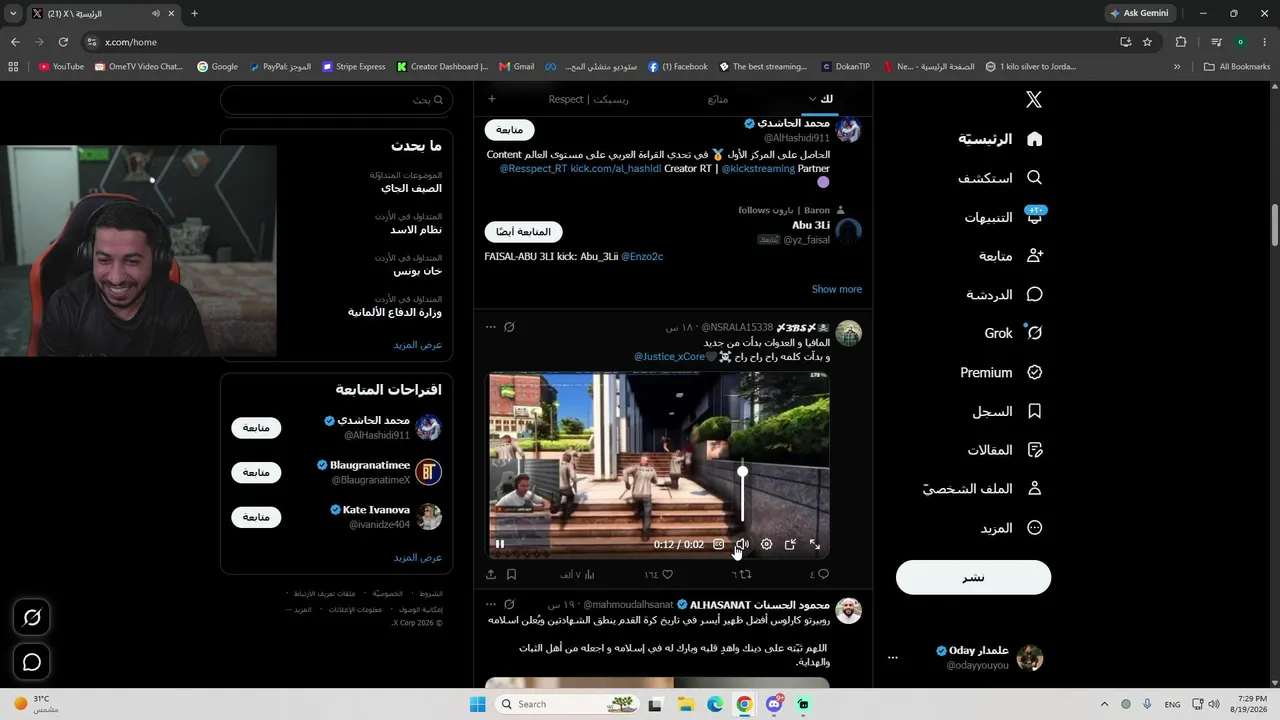Open YouTube bookmark
This screenshot has width=1280, height=720.
tap(61, 67)
